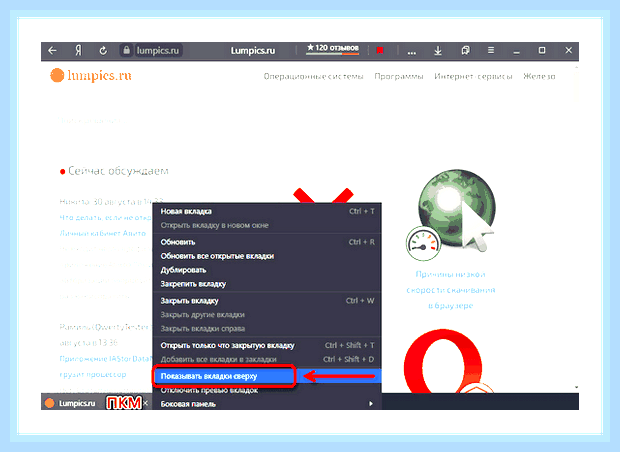Viewport: 620px width, 452px height.
Task: Click the Opera logo thumbnail
Action: [x=445, y=361]
